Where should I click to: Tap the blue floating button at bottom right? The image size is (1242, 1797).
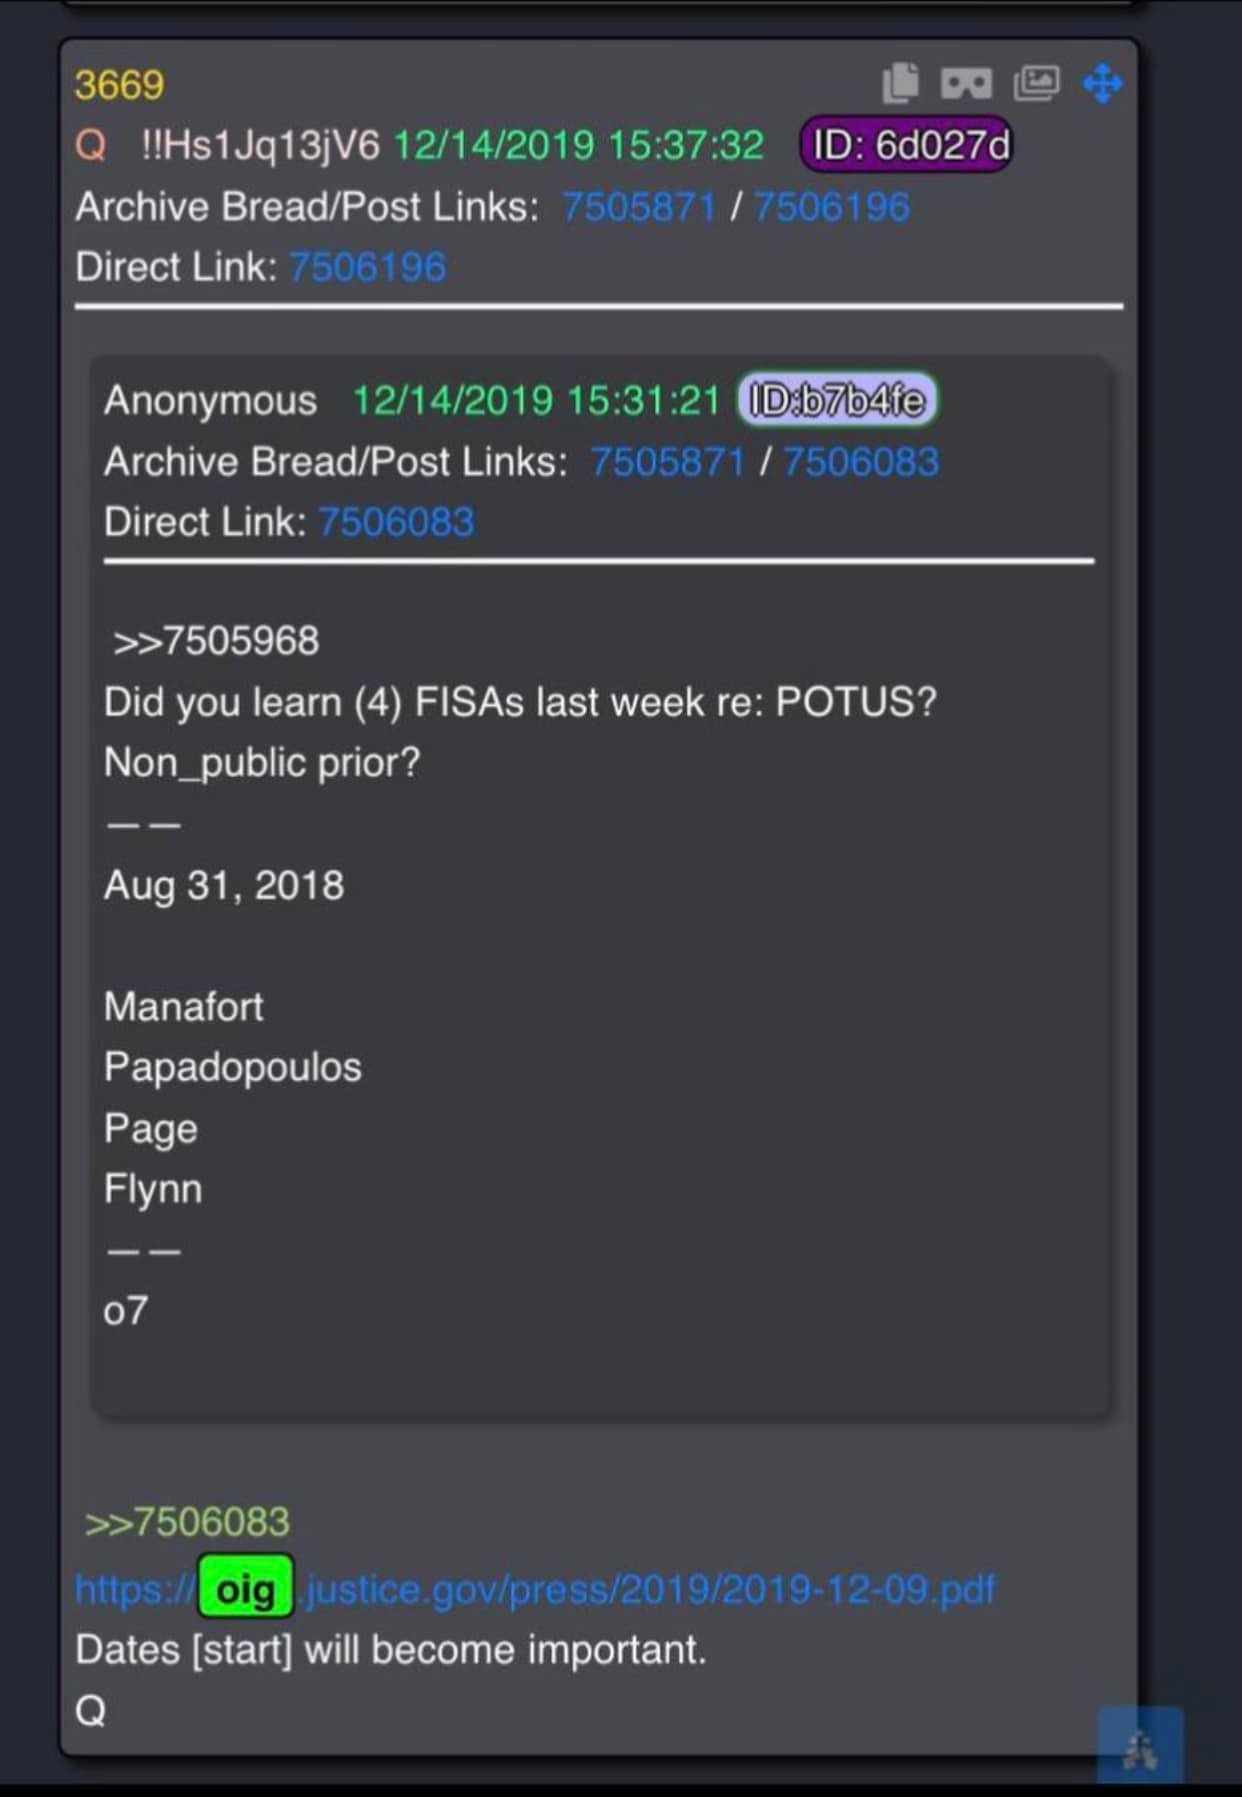1140,1746
